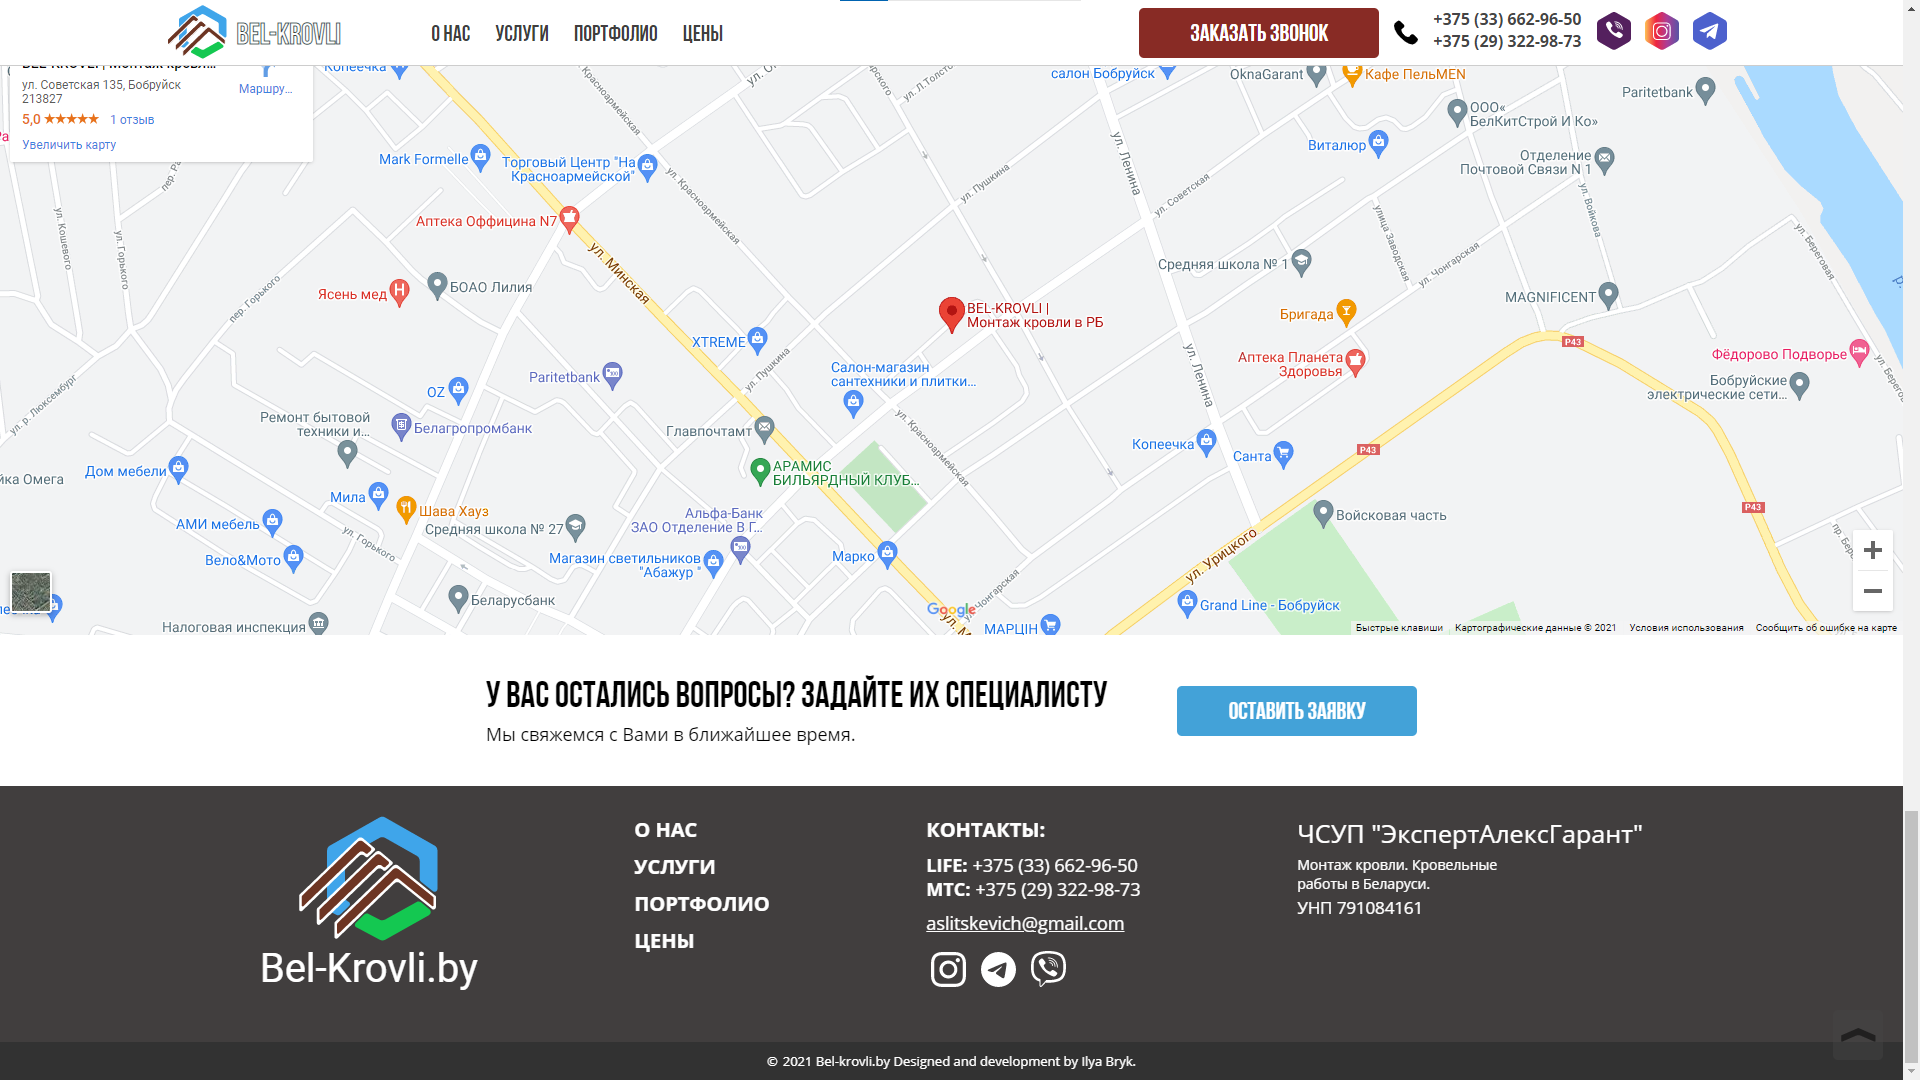The image size is (1920, 1080).
Task: Go to ЦЕНЫ in footer
Action: pyautogui.click(x=664, y=941)
